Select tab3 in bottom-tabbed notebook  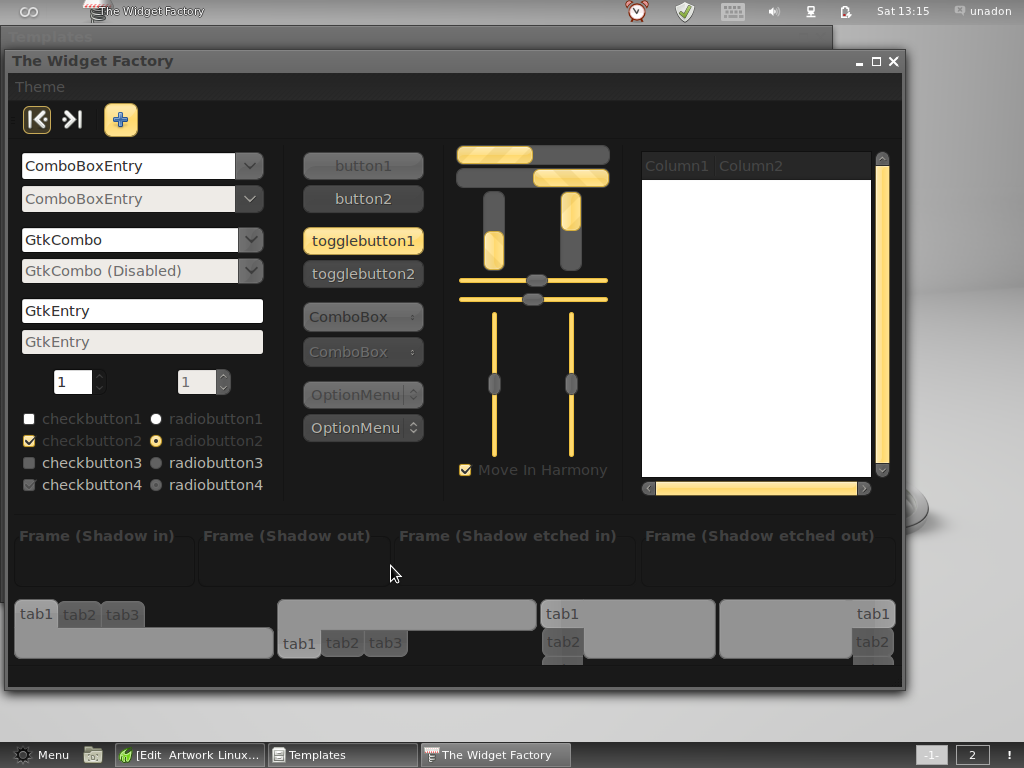(x=385, y=643)
